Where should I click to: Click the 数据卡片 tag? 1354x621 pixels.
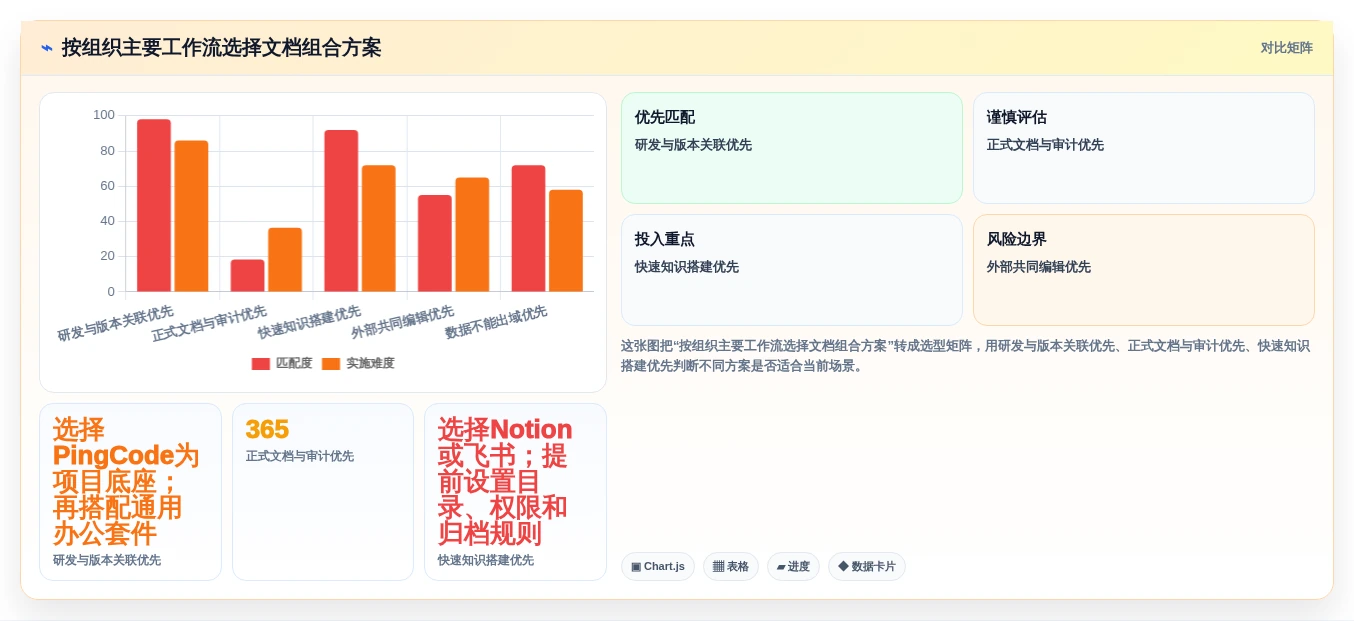[x=867, y=567]
